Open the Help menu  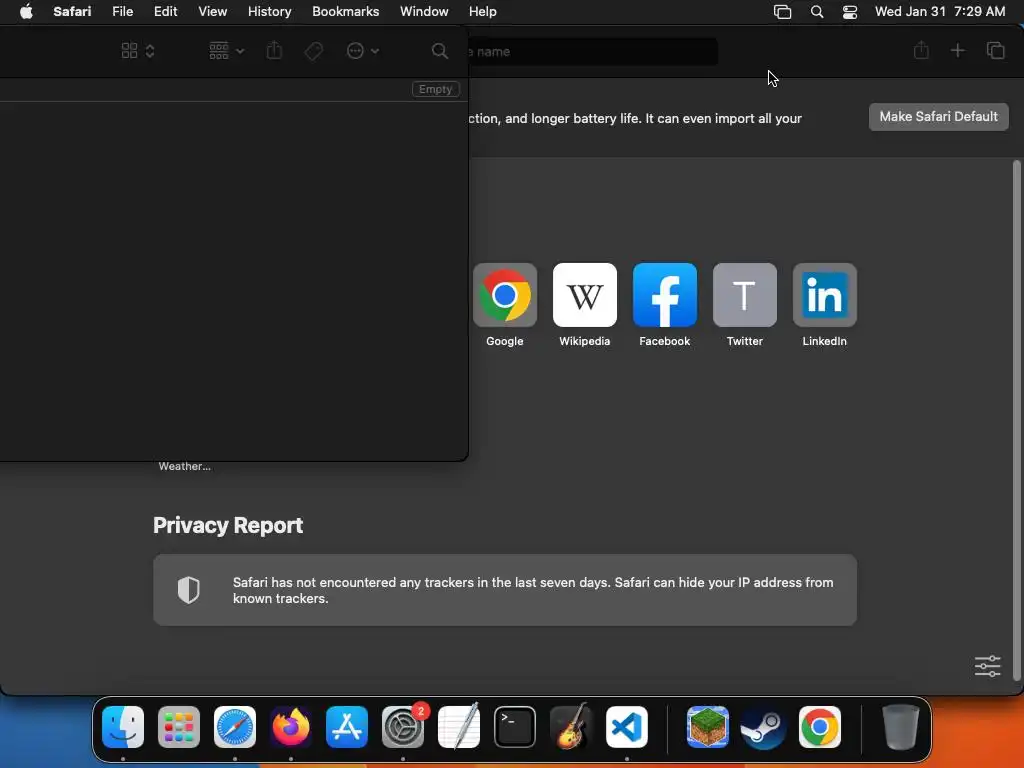coord(483,11)
